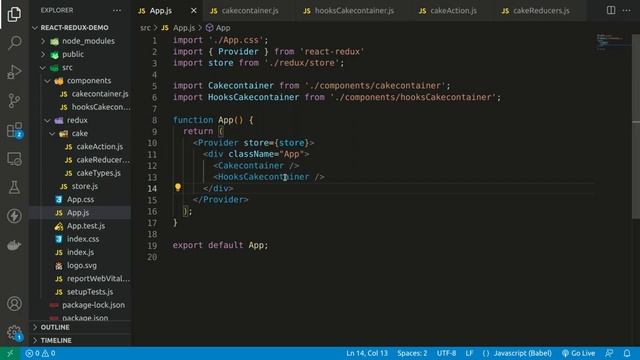Open the Thunder Client lightning icon
The width and height of the screenshot is (640, 360).
pos(14,216)
